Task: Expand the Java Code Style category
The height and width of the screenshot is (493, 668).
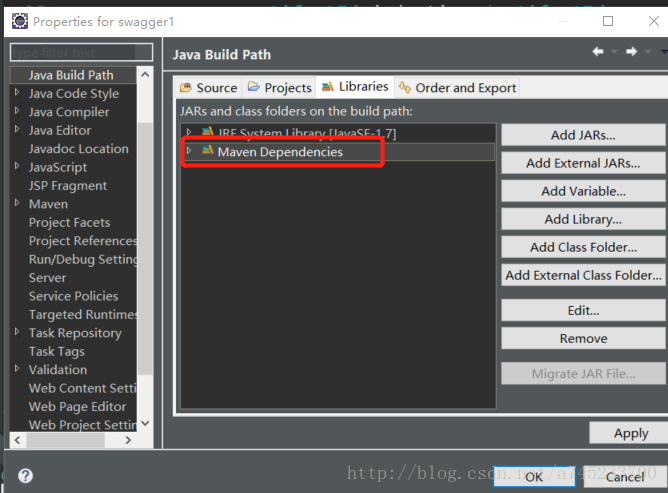Action: pyautogui.click(x=17, y=92)
